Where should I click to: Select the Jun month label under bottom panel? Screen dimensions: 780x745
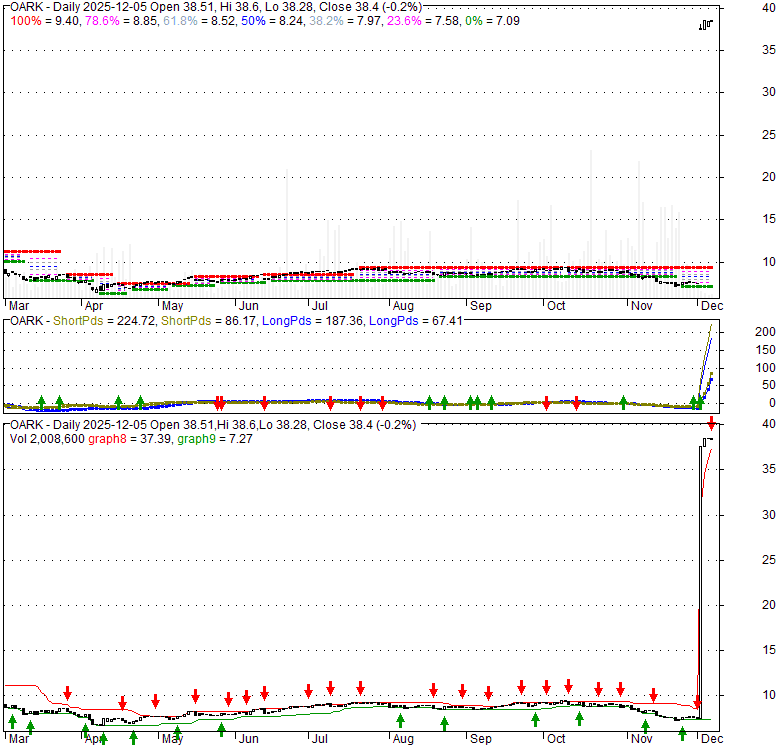point(248,739)
